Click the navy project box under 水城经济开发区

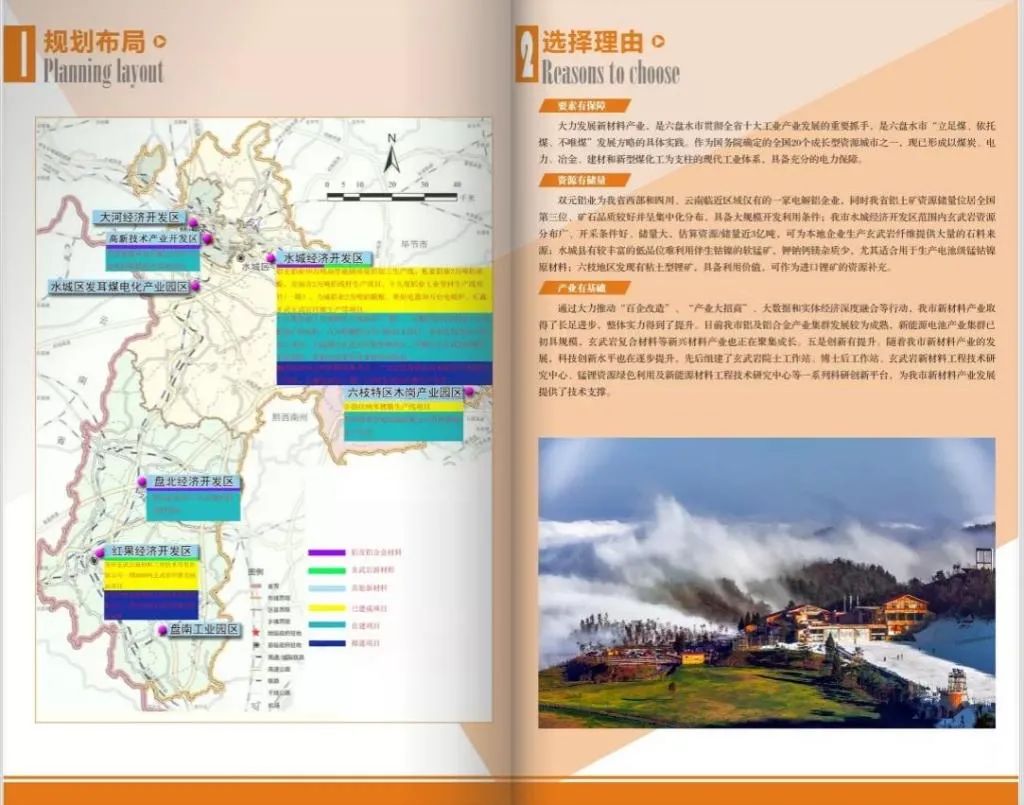pyautogui.click(x=384, y=373)
